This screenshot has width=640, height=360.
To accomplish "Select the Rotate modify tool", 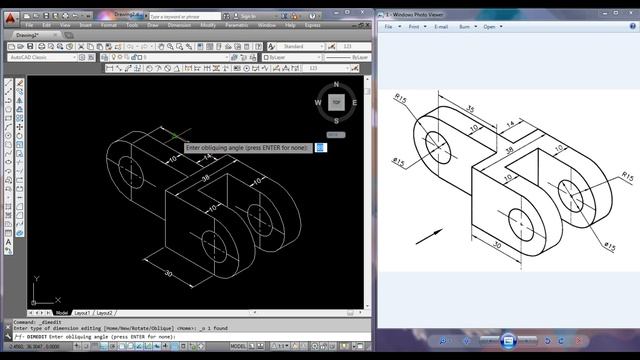I will [20, 136].
